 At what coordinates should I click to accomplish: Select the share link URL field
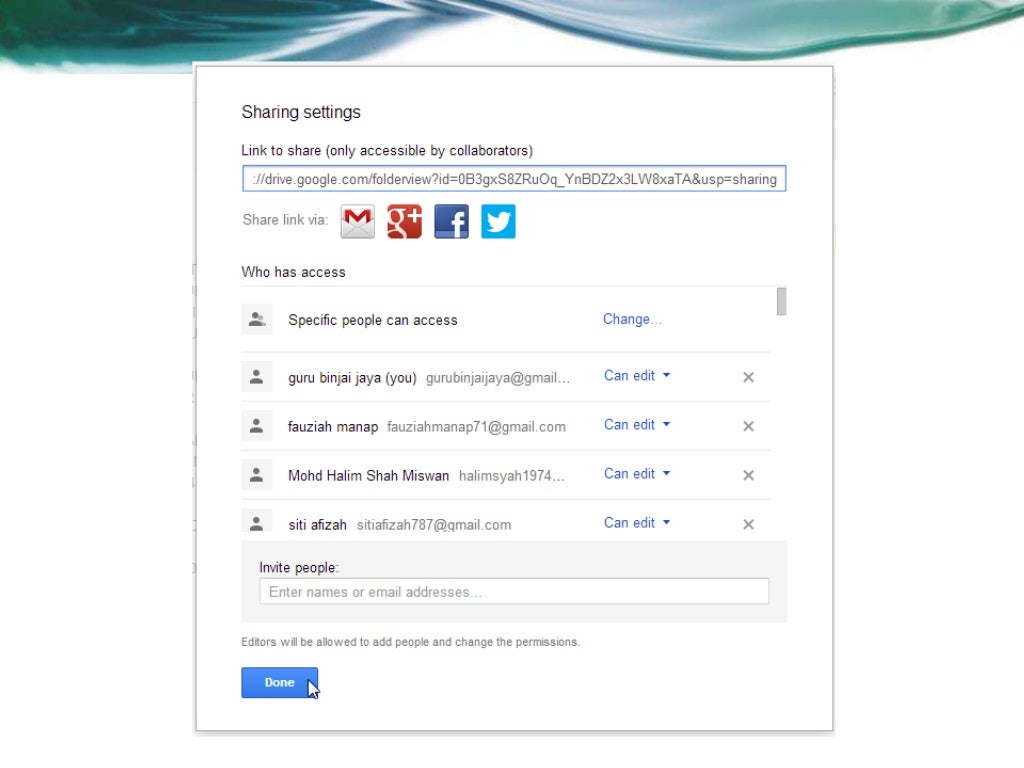514,179
